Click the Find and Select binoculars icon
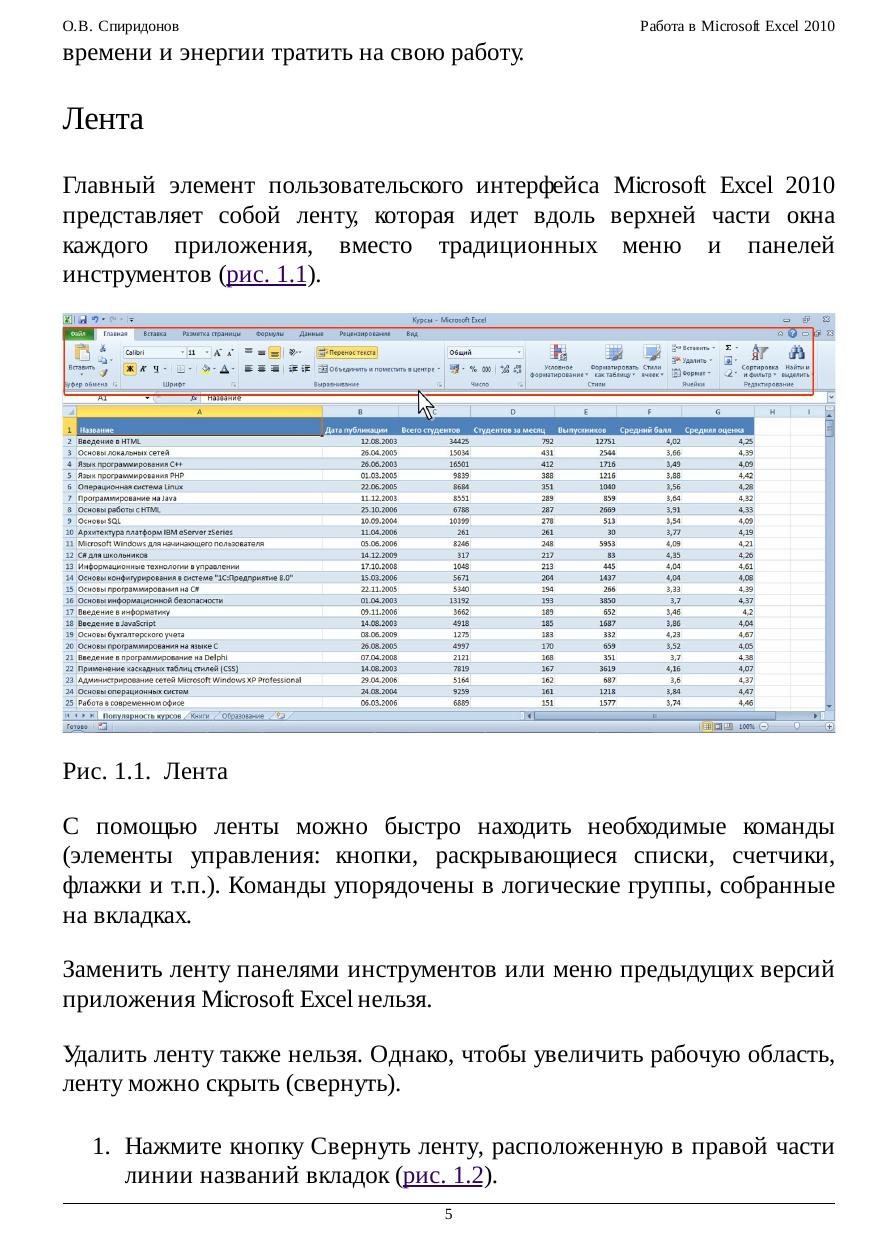Screen dimensions: 877x1241 click(797, 353)
